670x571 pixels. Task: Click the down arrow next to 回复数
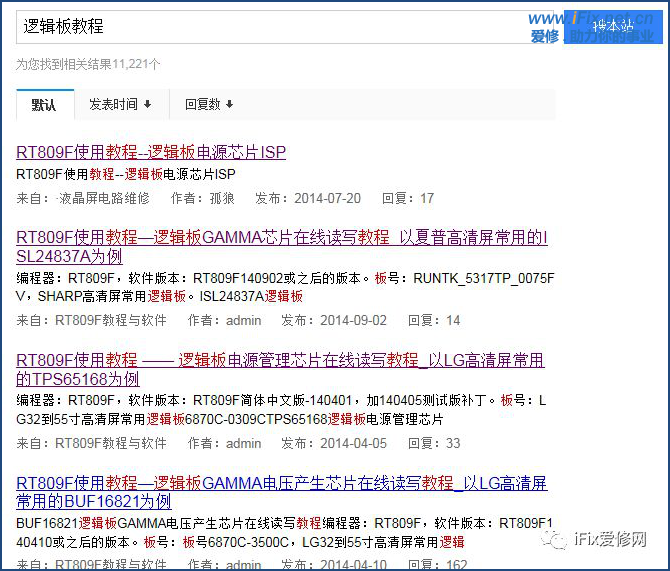click(x=229, y=104)
